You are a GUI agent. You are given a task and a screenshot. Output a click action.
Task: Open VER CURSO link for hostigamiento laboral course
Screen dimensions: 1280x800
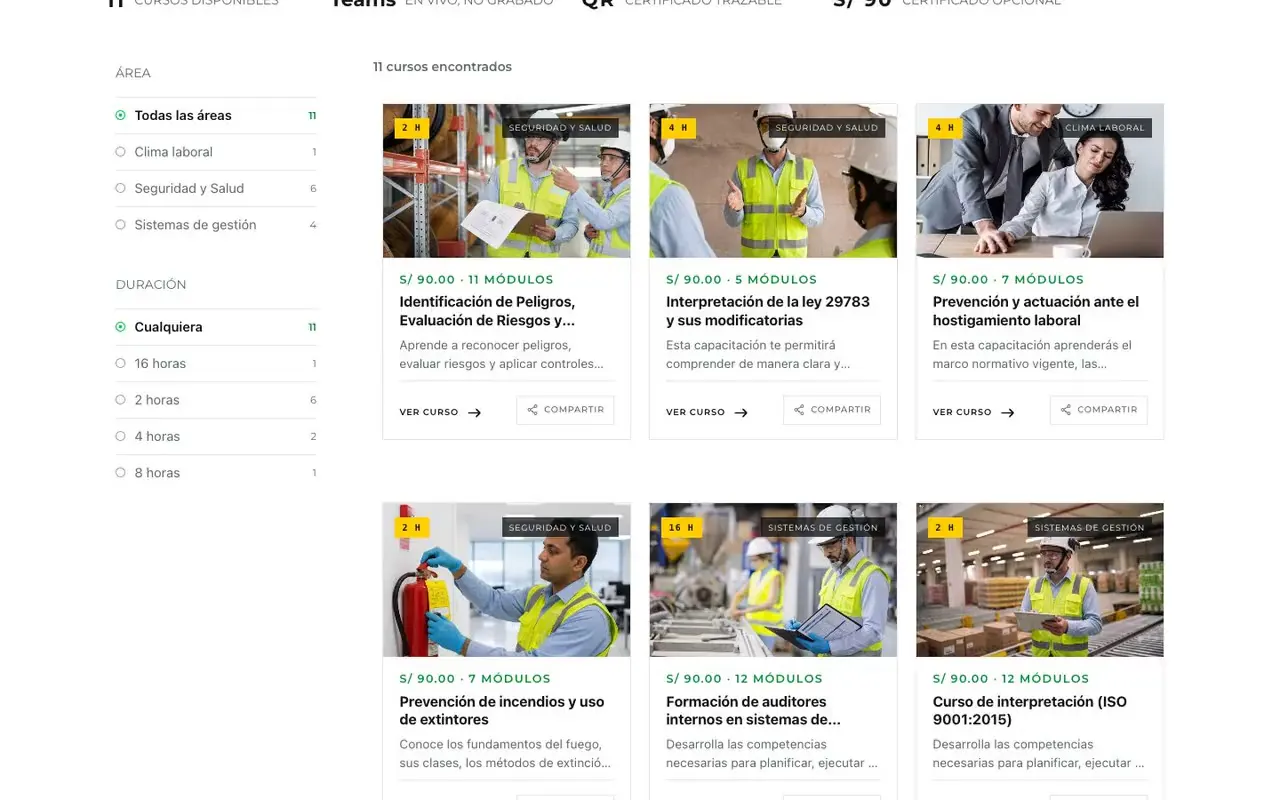point(973,412)
